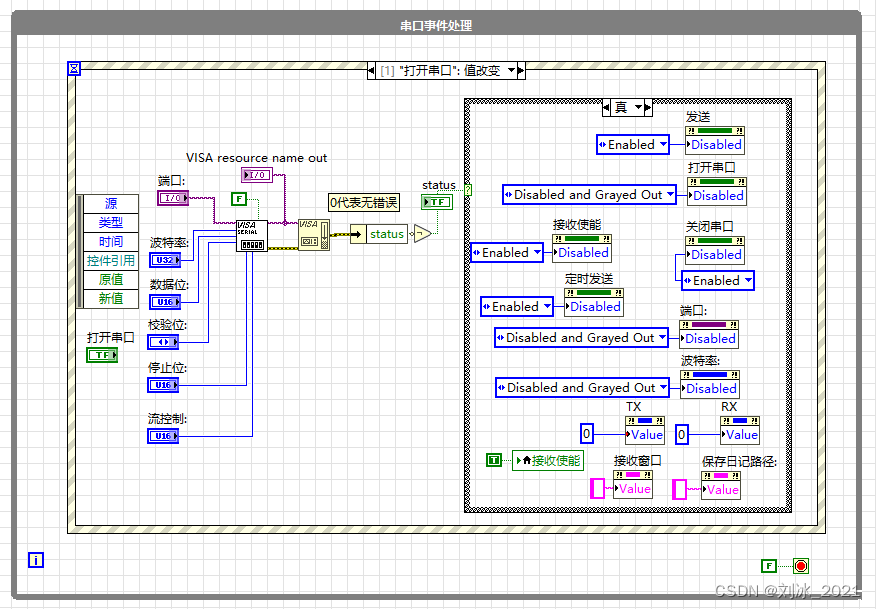
Task: Click the 0 numeric constant wired to RX
Action: point(682,434)
